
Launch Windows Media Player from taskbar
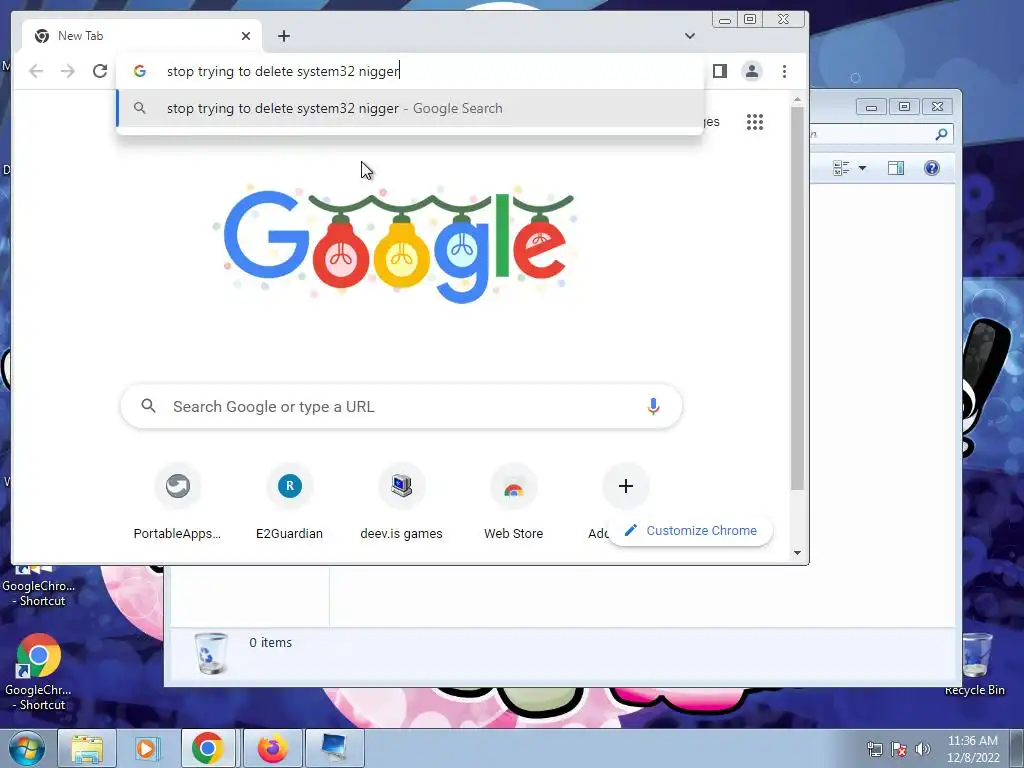coord(147,748)
